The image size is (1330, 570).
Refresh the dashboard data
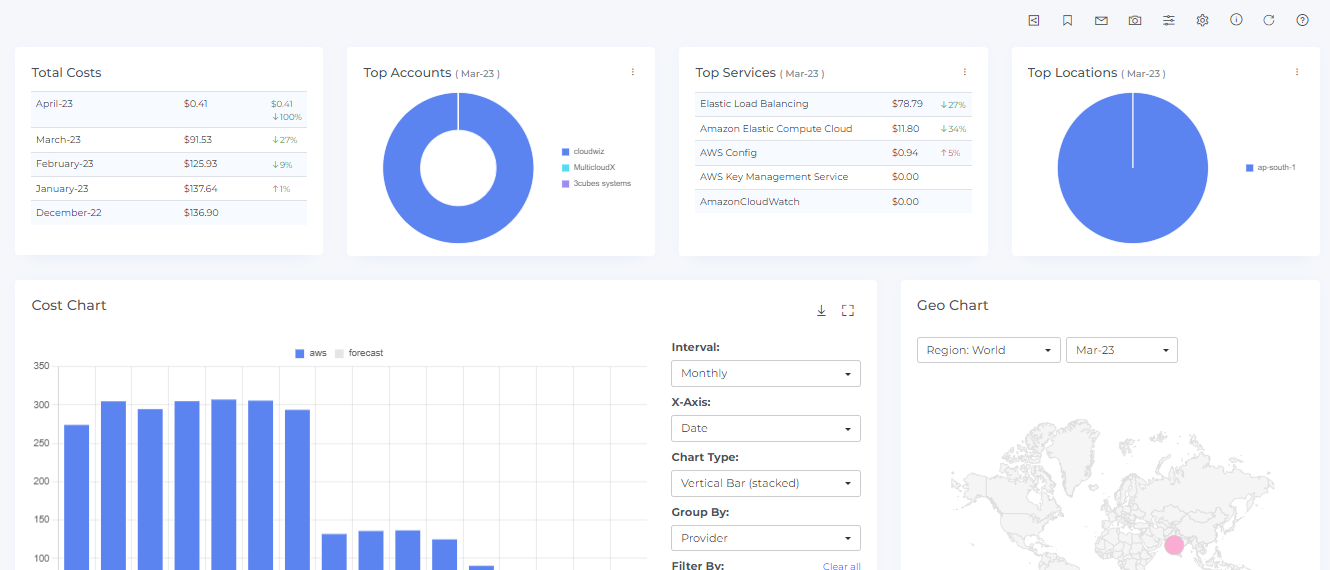(x=1269, y=20)
